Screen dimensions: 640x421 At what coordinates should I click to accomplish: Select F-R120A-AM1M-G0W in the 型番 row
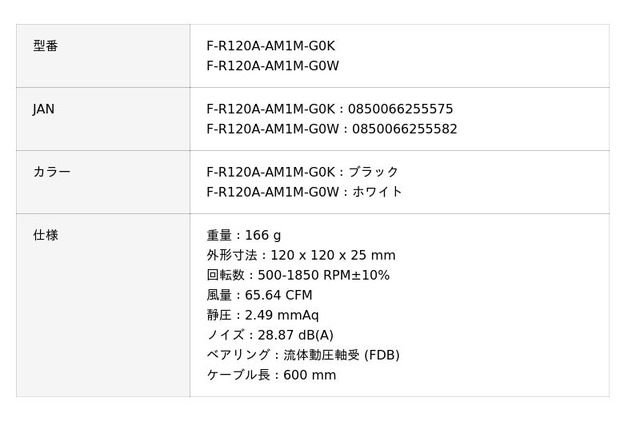click(273, 66)
